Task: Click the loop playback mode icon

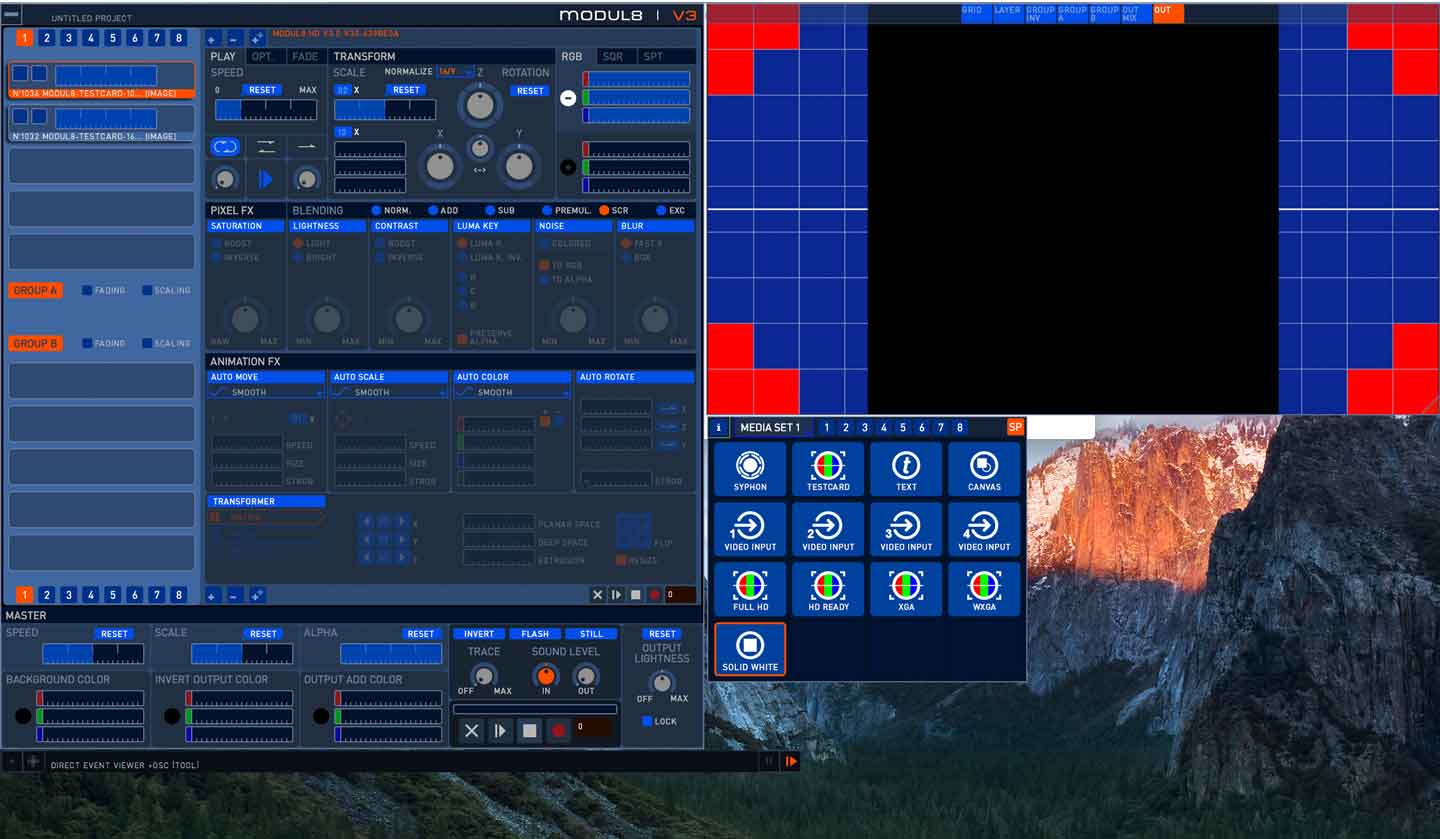Action: point(226,147)
